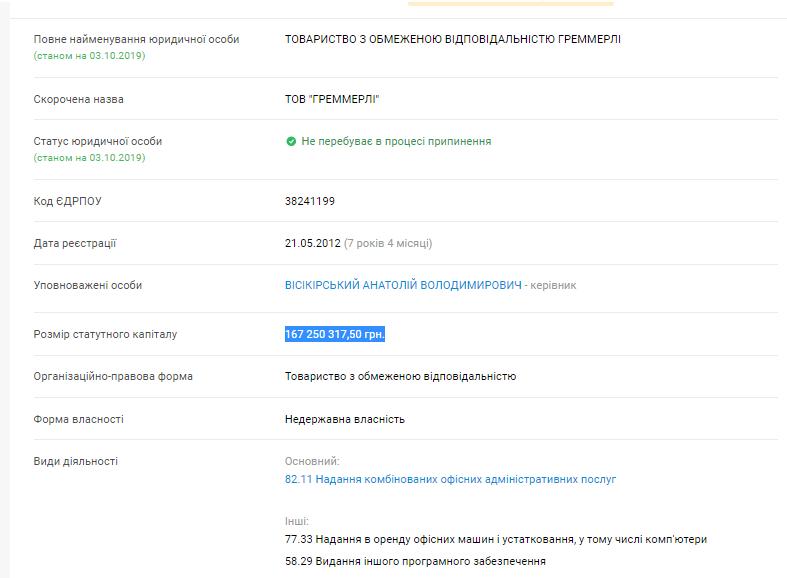Open director ВІСІКІРСЬКИЙ АНАТОЛІЙ ВОЛОДИМИРОВИЧ link

pyautogui.click(x=403, y=285)
